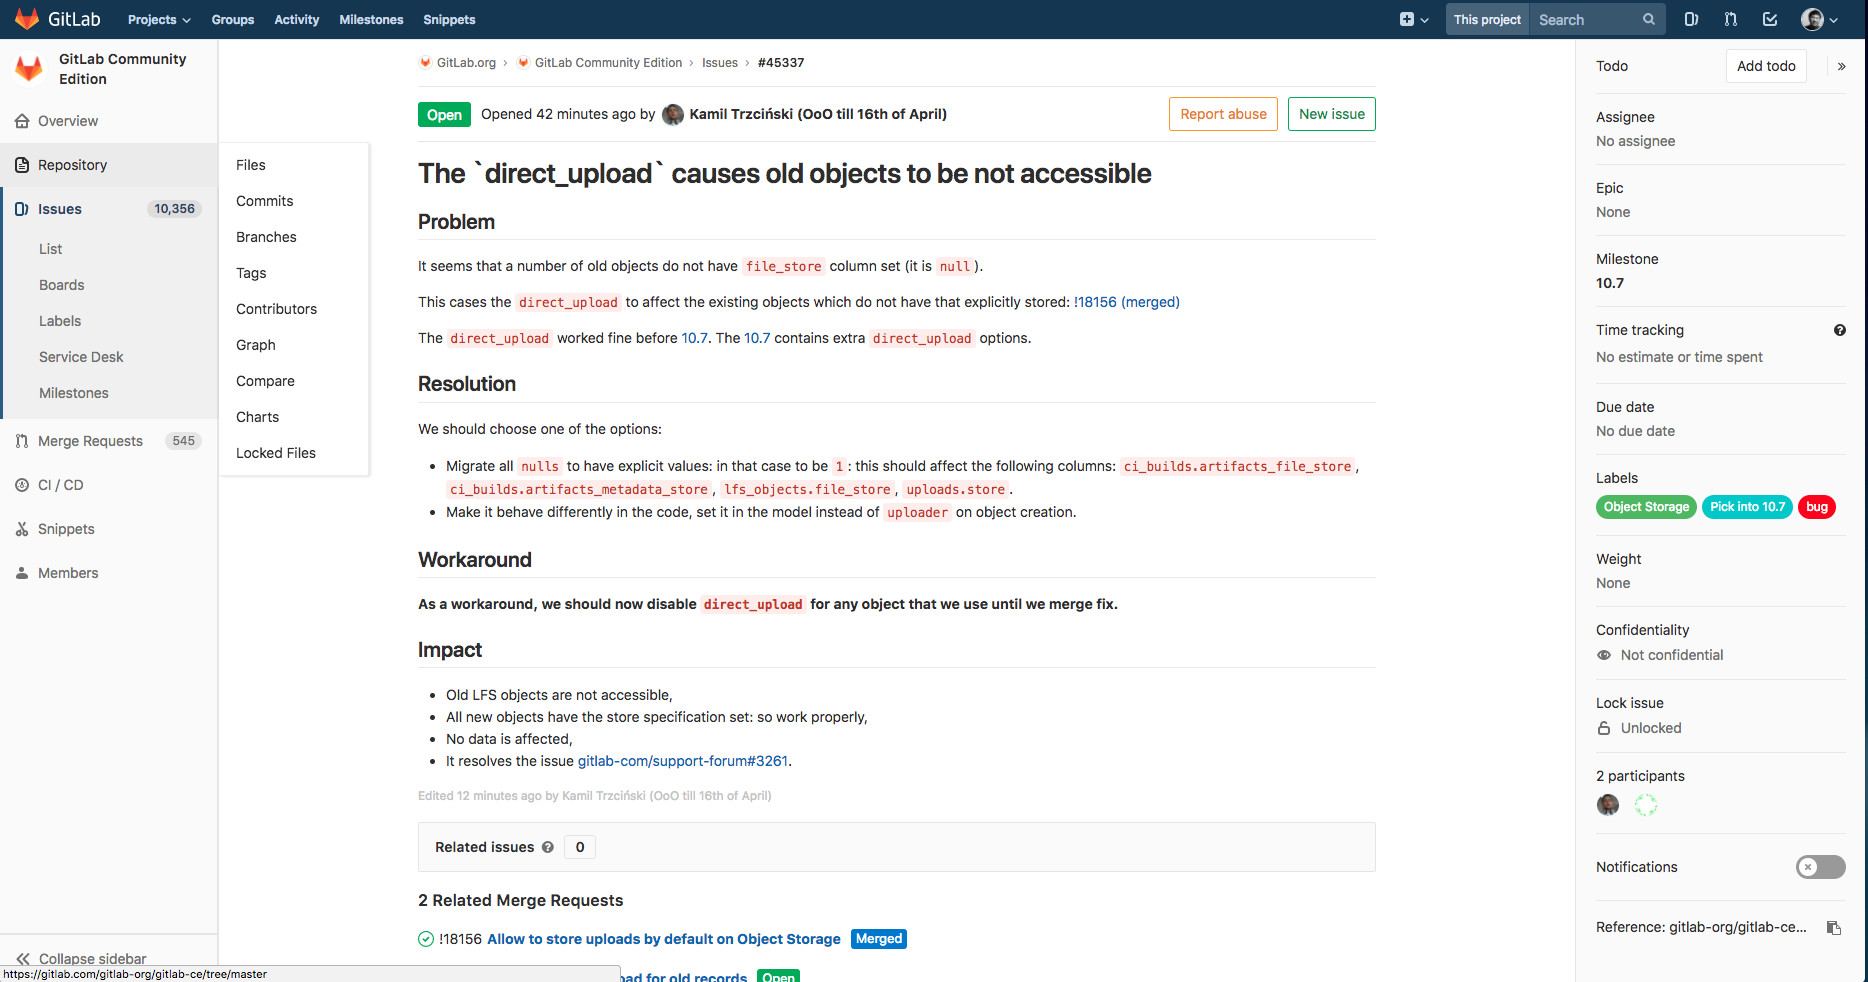The height and width of the screenshot is (982, 1868).
Task: Open your todos via checkmark icon
Action: [1770, 19]
